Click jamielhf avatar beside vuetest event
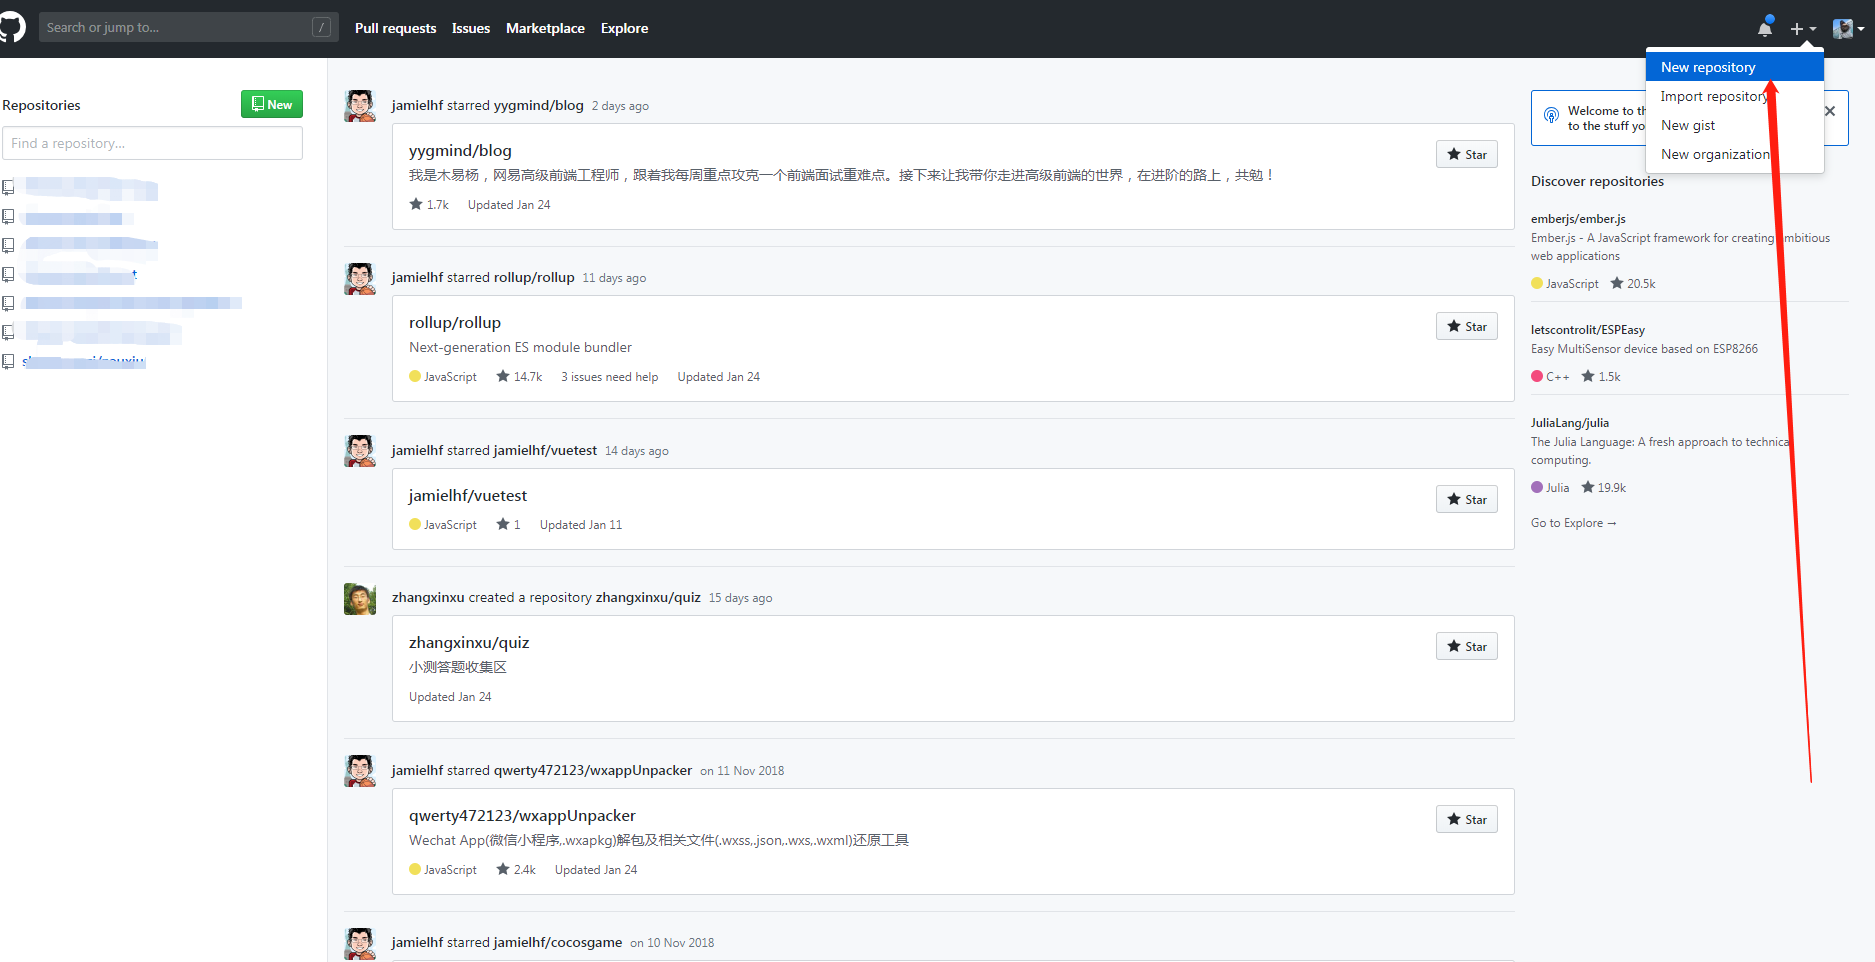This screenshot has width=1875, height=962. [x=360, y=451]
